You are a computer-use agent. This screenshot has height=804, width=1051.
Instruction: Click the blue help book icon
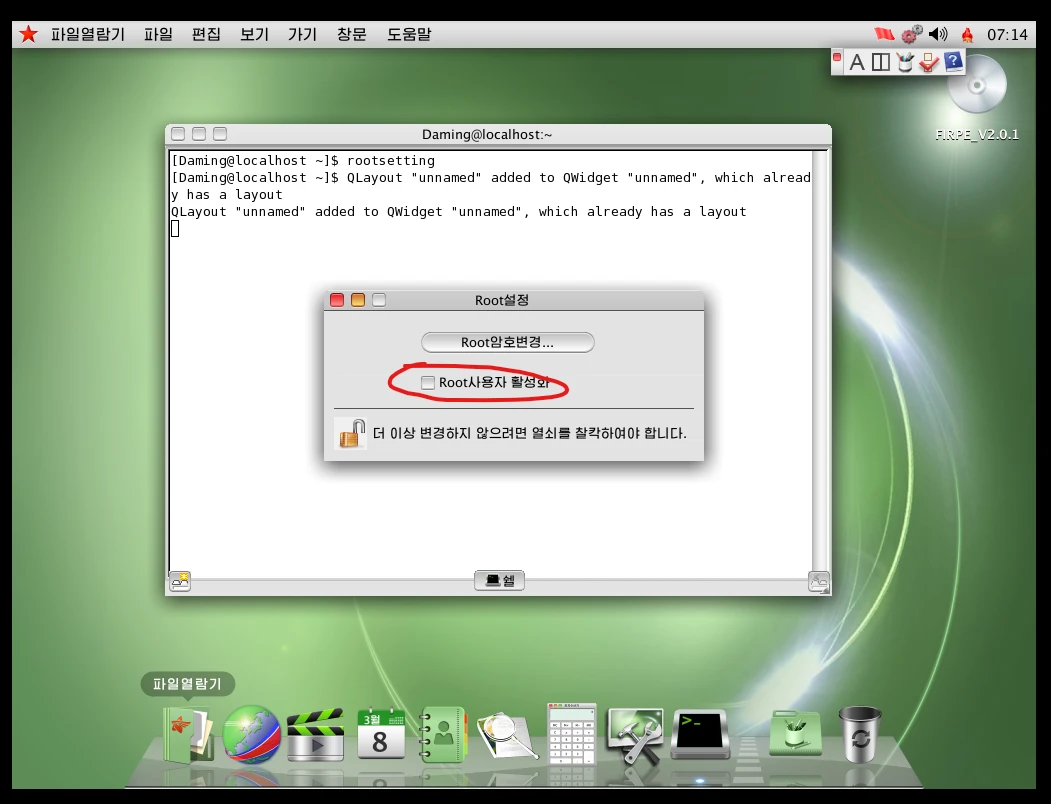pos(953,63)
